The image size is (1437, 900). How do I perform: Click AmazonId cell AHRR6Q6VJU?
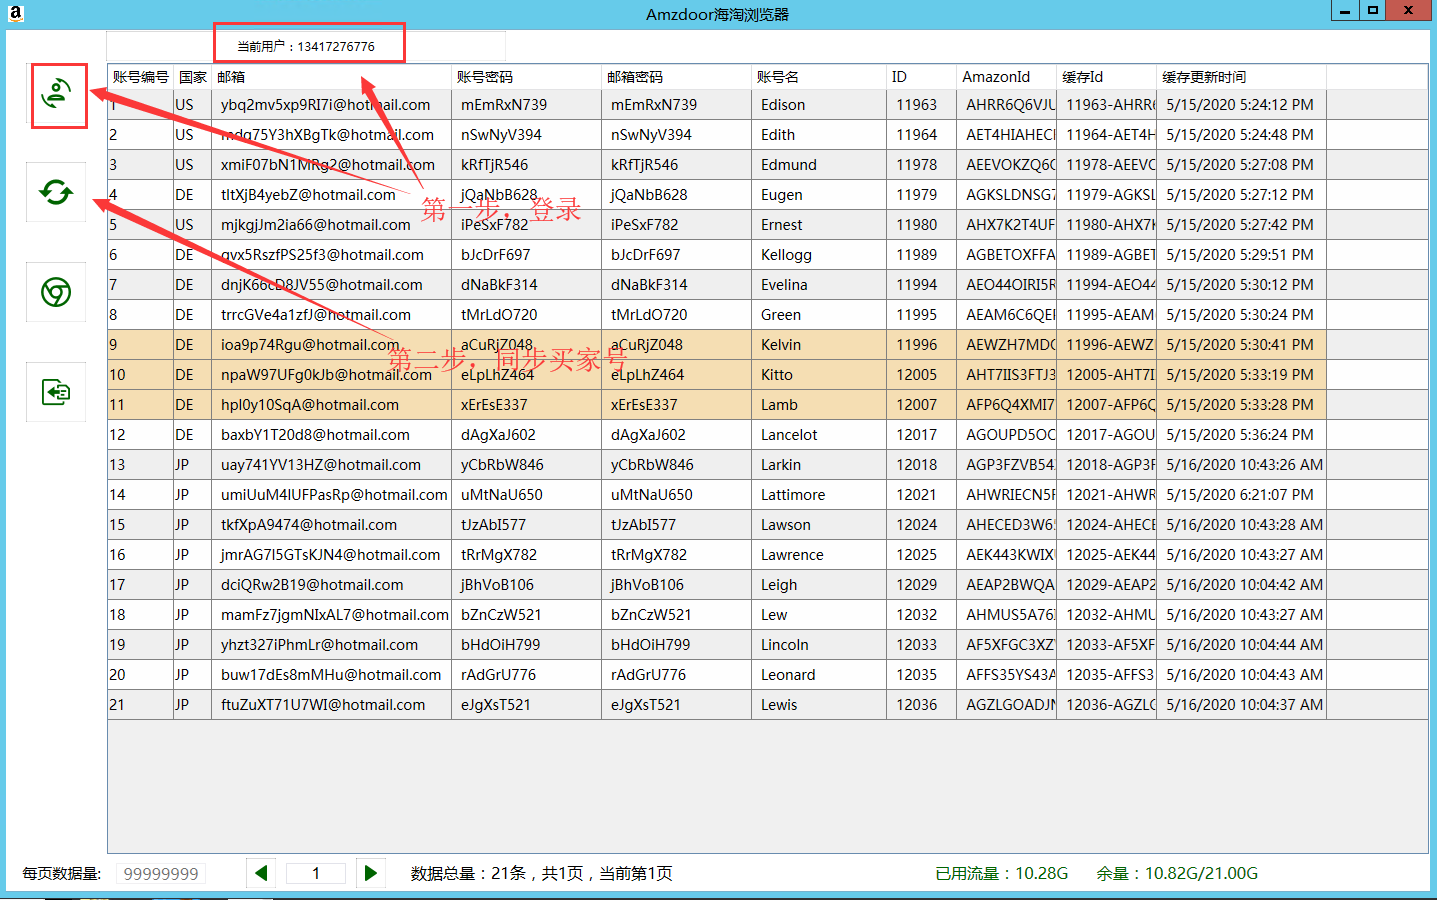[1007, 105]
